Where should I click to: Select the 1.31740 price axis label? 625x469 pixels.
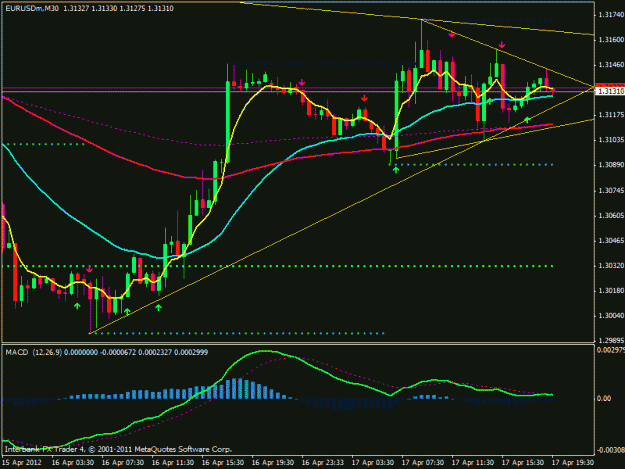click(611, 15)
